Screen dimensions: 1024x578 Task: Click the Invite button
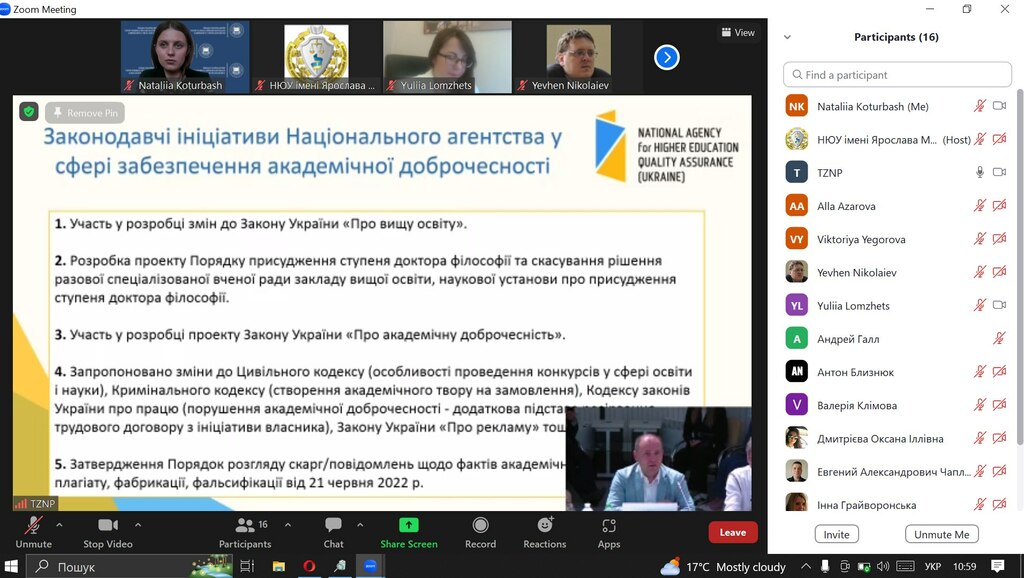pos(836,535)
